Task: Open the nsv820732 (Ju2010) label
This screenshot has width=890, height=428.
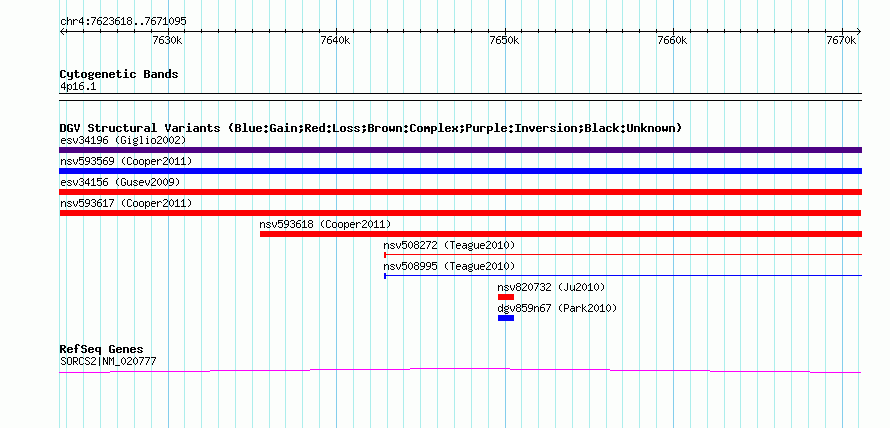Action: click(552, 287)
